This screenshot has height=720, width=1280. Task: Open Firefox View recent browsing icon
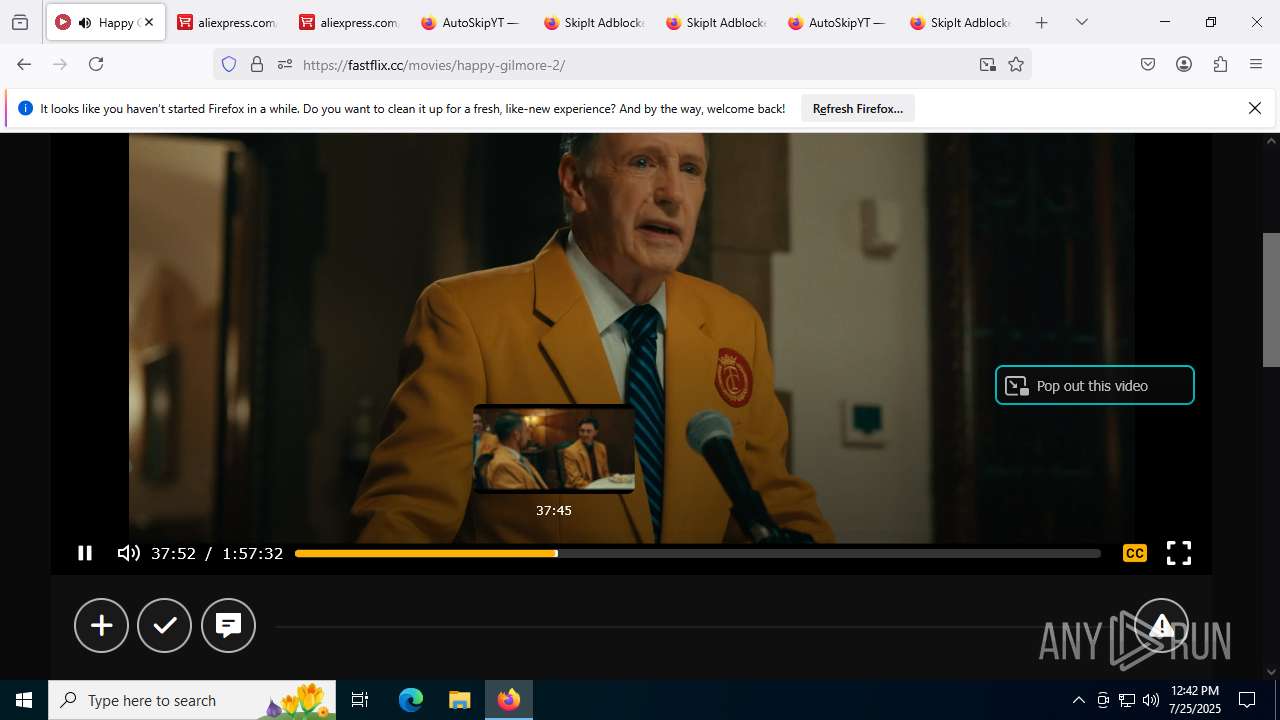click(20, 22)
